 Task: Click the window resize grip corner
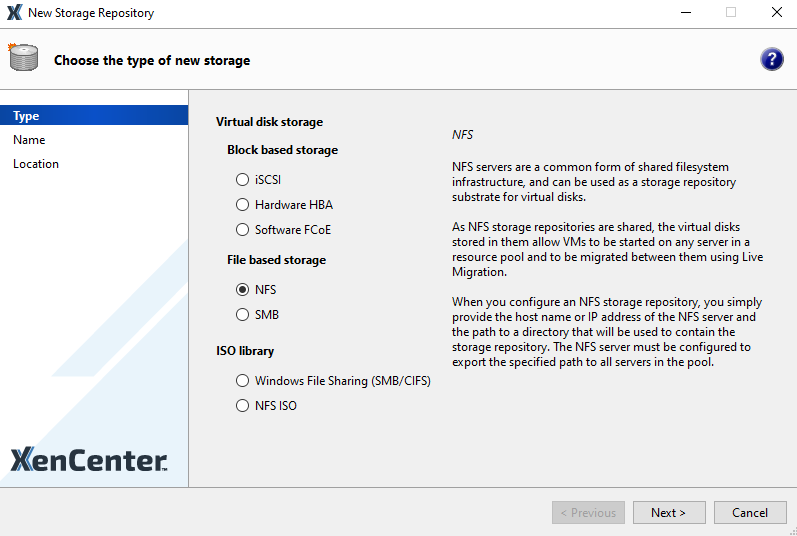[x=792, y=531]
